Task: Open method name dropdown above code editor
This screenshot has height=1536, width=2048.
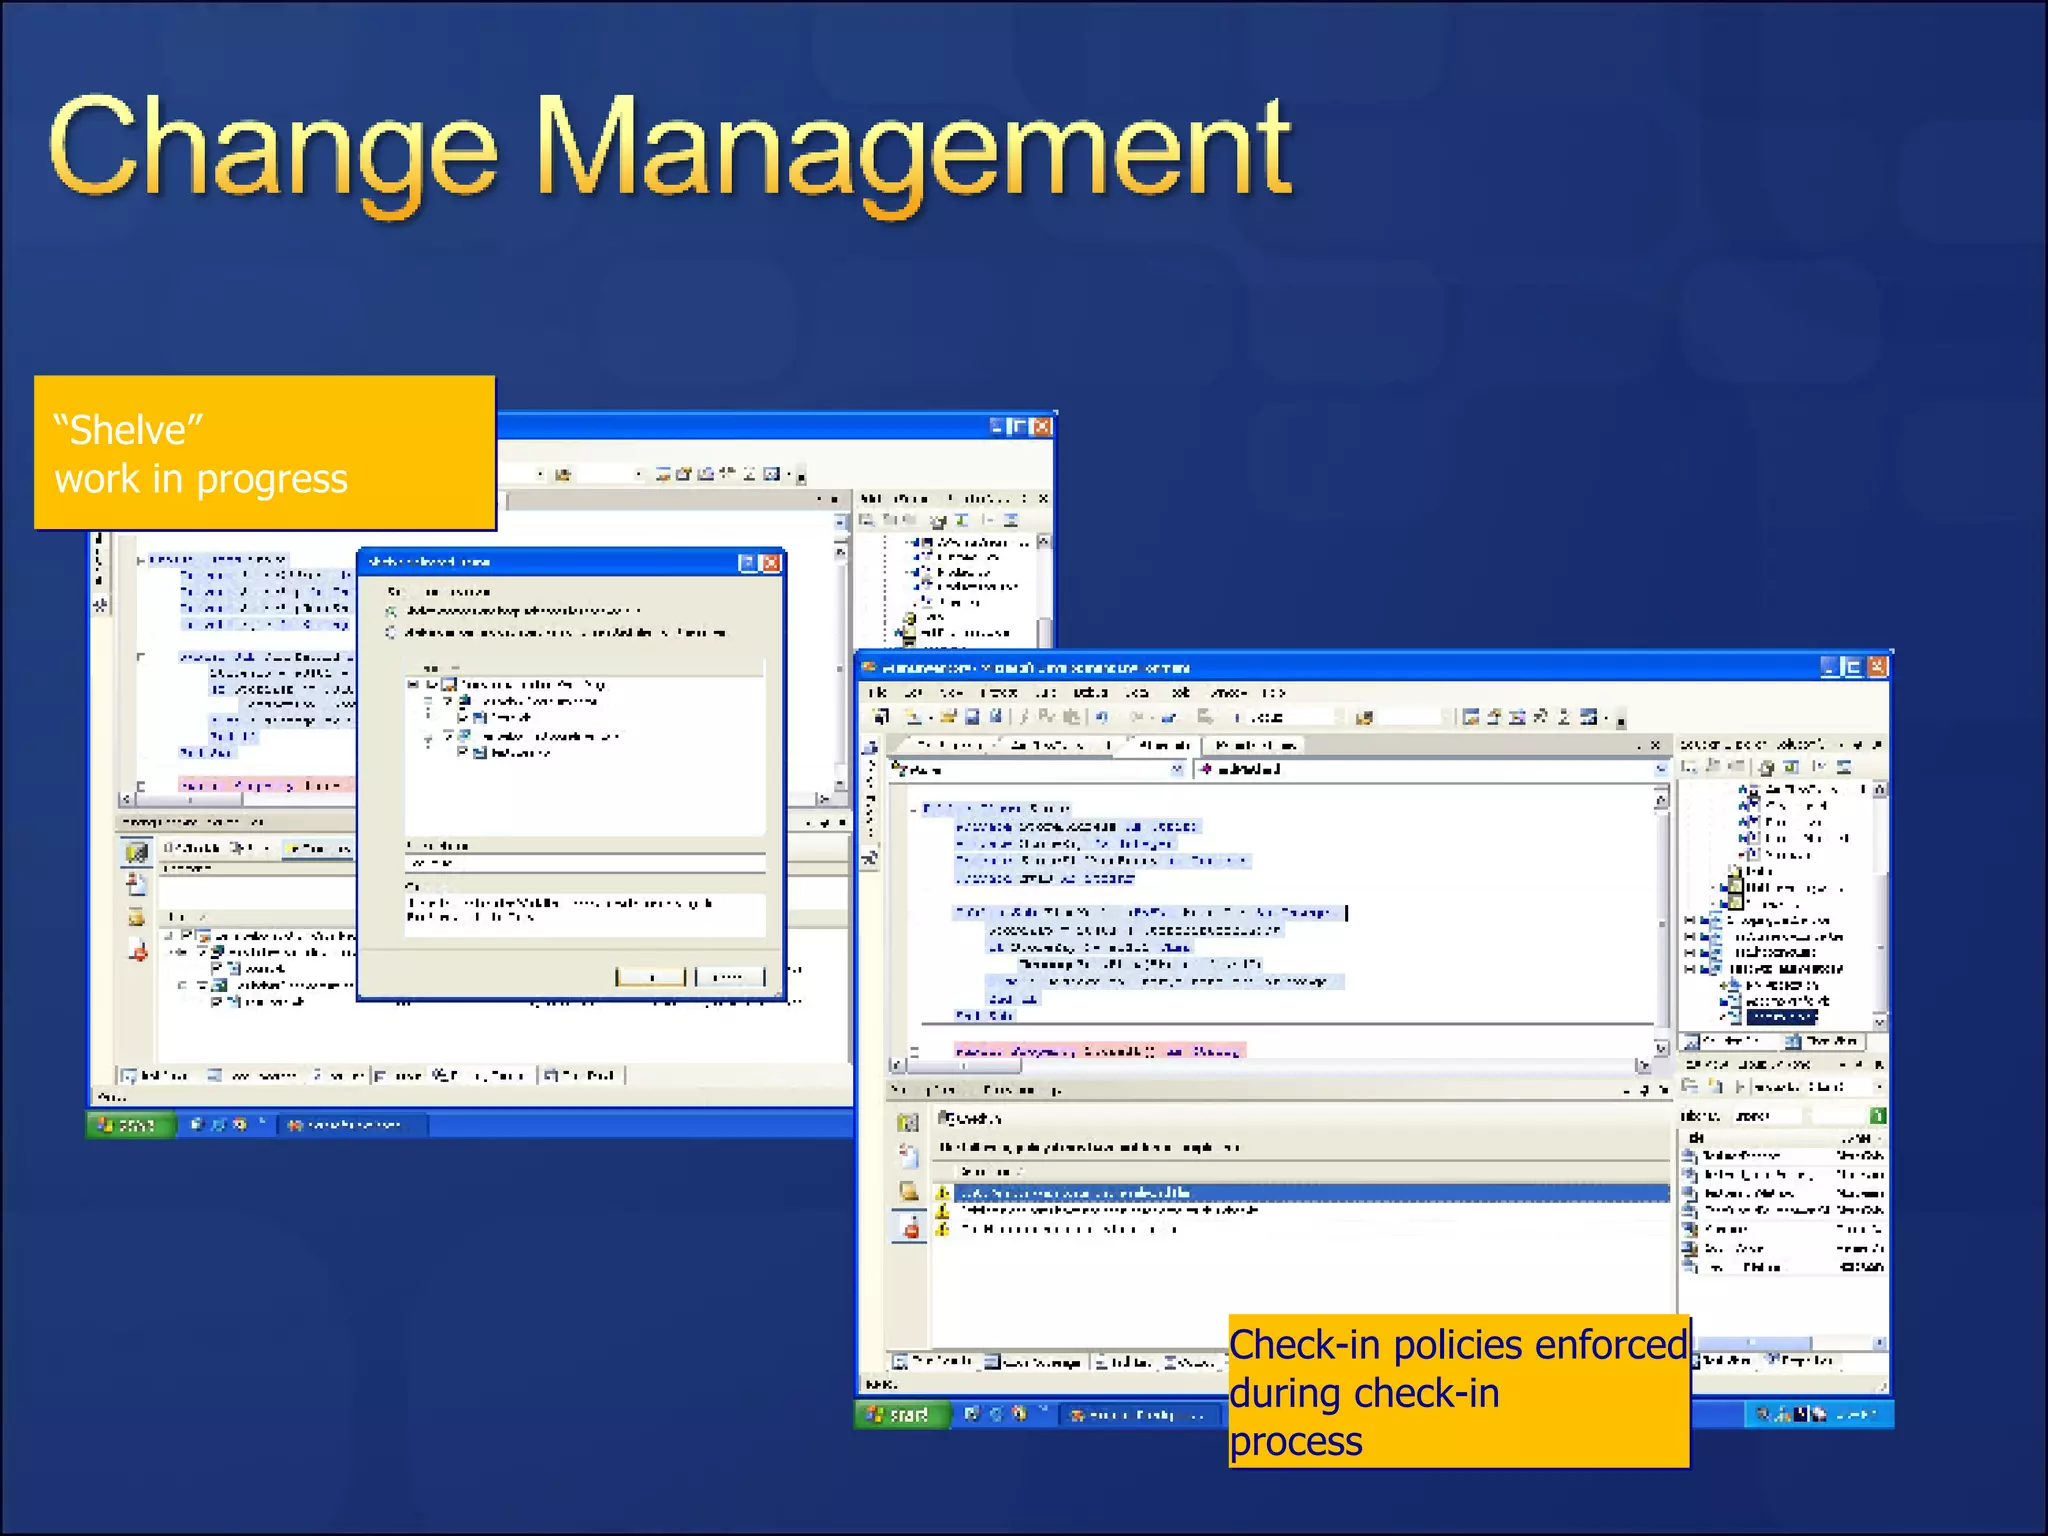Action: (1660, 769)
